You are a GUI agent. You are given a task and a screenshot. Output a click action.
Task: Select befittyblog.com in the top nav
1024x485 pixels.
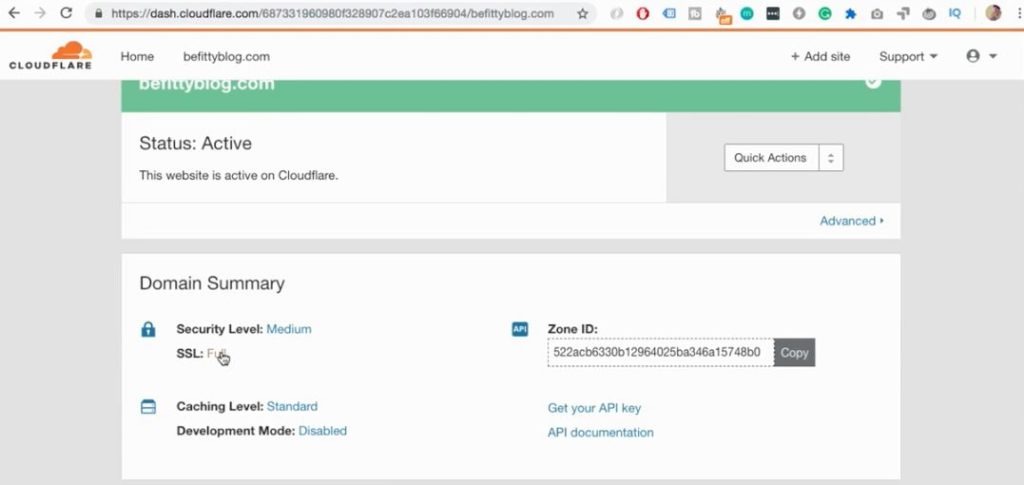(226, 57)
